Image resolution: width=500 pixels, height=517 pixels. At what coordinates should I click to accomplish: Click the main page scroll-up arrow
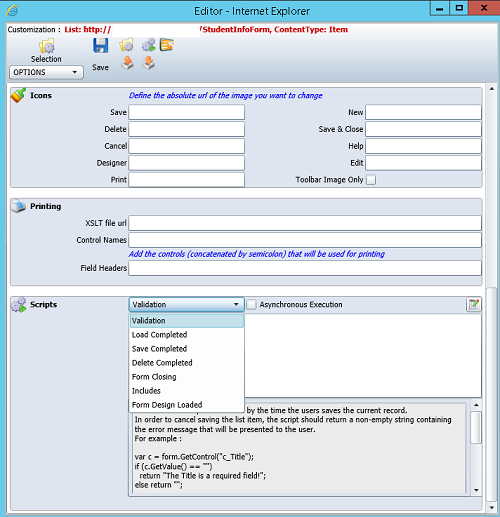click(492, 89)
